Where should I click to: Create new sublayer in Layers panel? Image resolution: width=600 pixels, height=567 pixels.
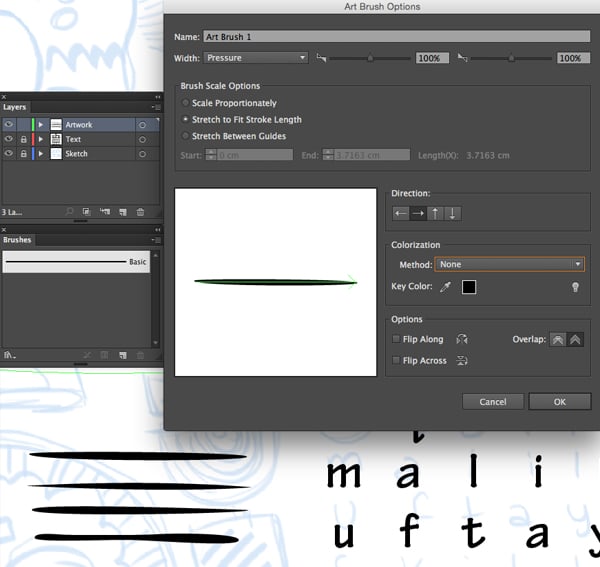[x=105, y=212]
